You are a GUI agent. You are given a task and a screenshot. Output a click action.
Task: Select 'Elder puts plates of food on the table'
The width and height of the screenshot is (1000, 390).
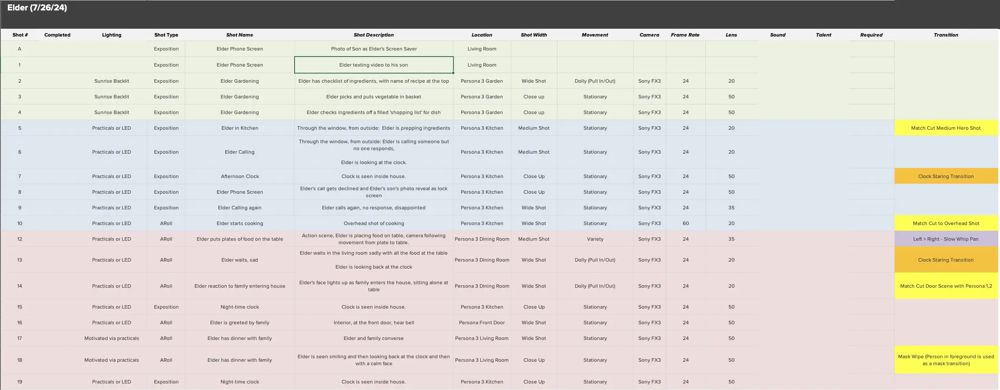tap(240, 240)
